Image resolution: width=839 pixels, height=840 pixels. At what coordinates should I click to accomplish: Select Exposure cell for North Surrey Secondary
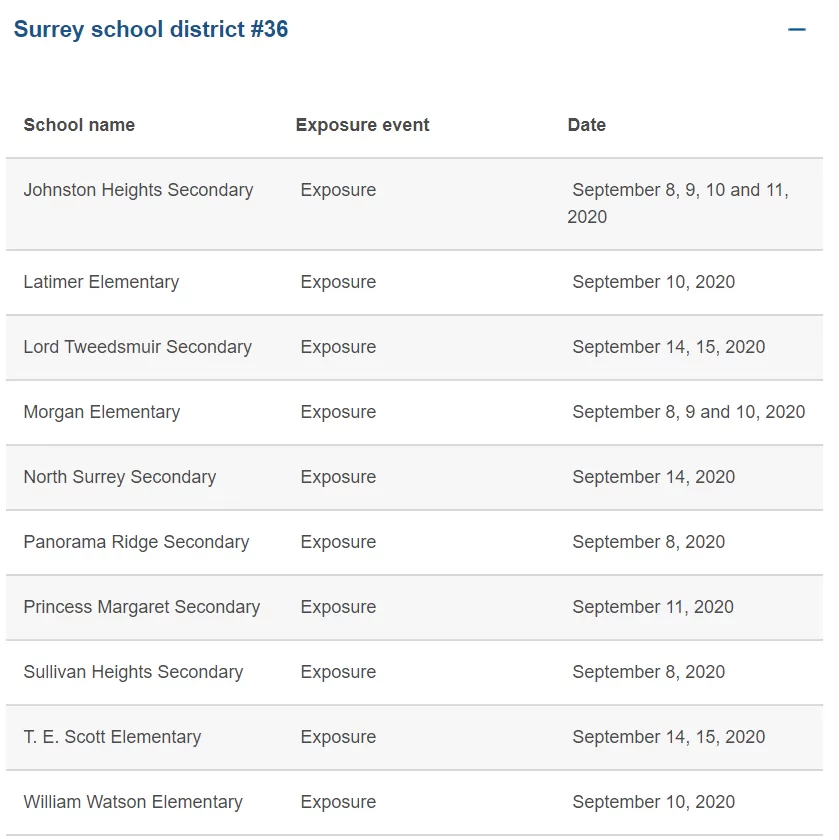(338, 477)
